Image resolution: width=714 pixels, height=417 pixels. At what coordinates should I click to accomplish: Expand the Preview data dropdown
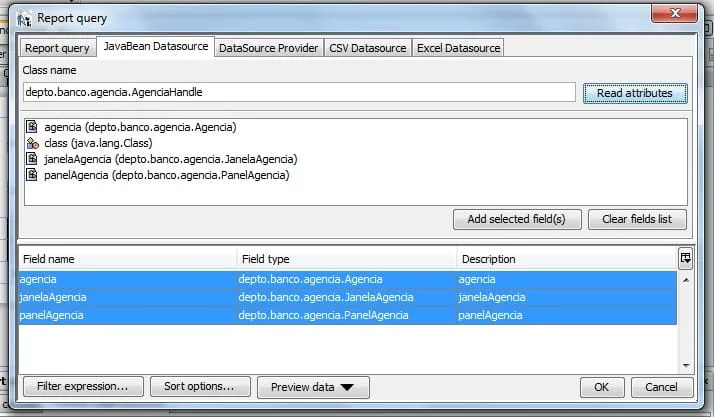click(313, 387)
